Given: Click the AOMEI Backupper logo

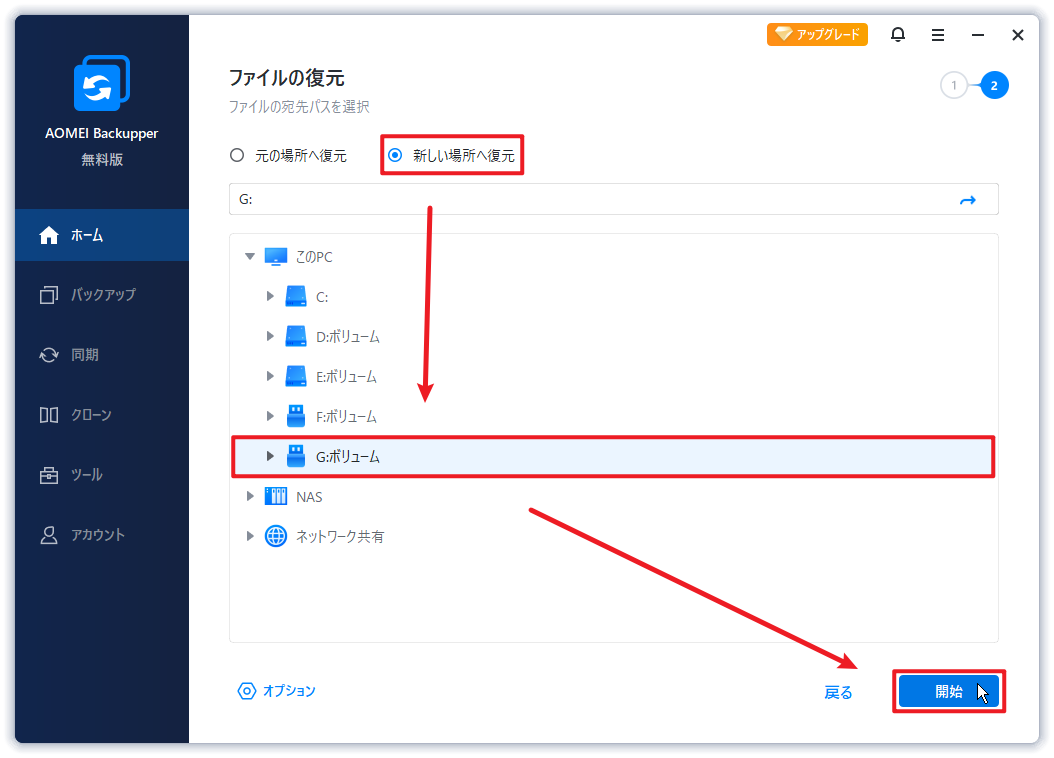Looking at the screenshot, I should point(102,84).
